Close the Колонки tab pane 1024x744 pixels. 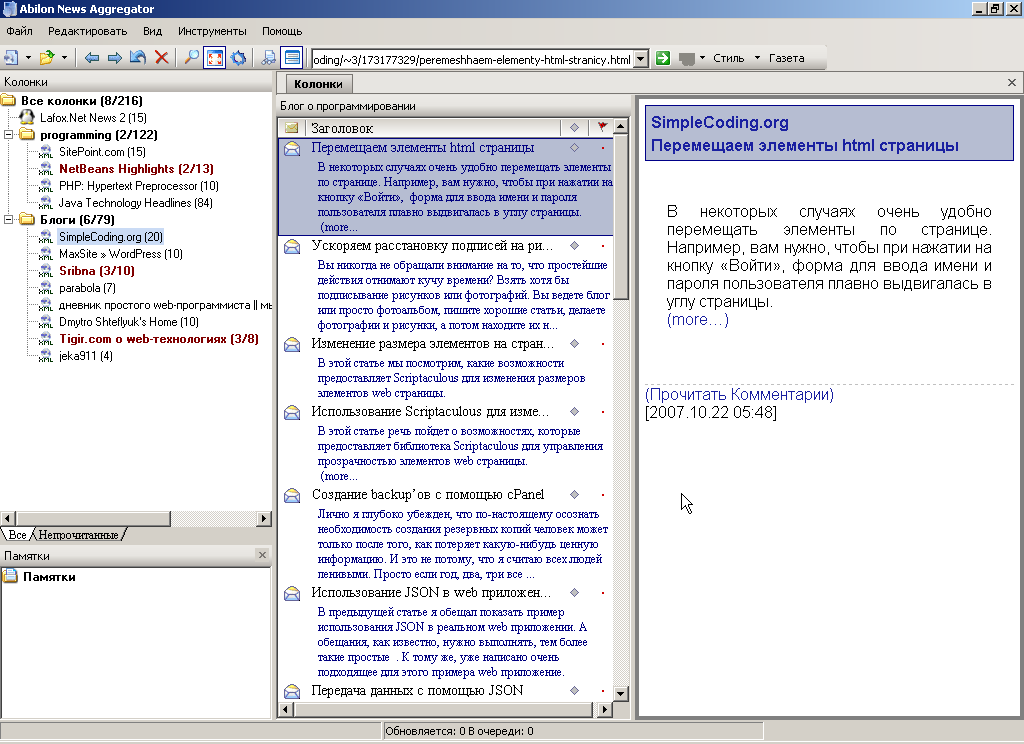1012,82
